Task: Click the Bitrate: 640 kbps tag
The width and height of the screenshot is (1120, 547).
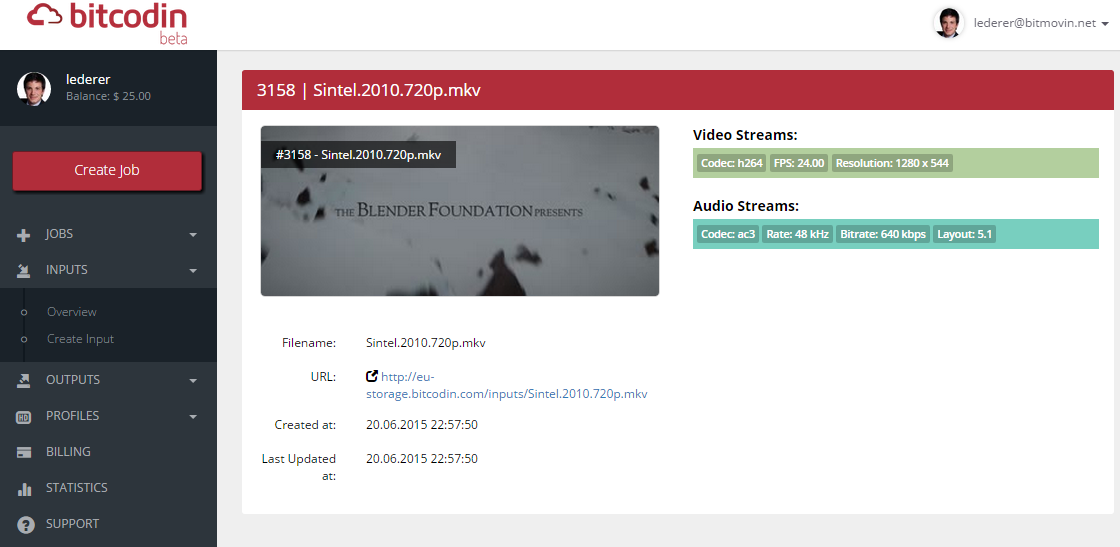Action: 883,234
